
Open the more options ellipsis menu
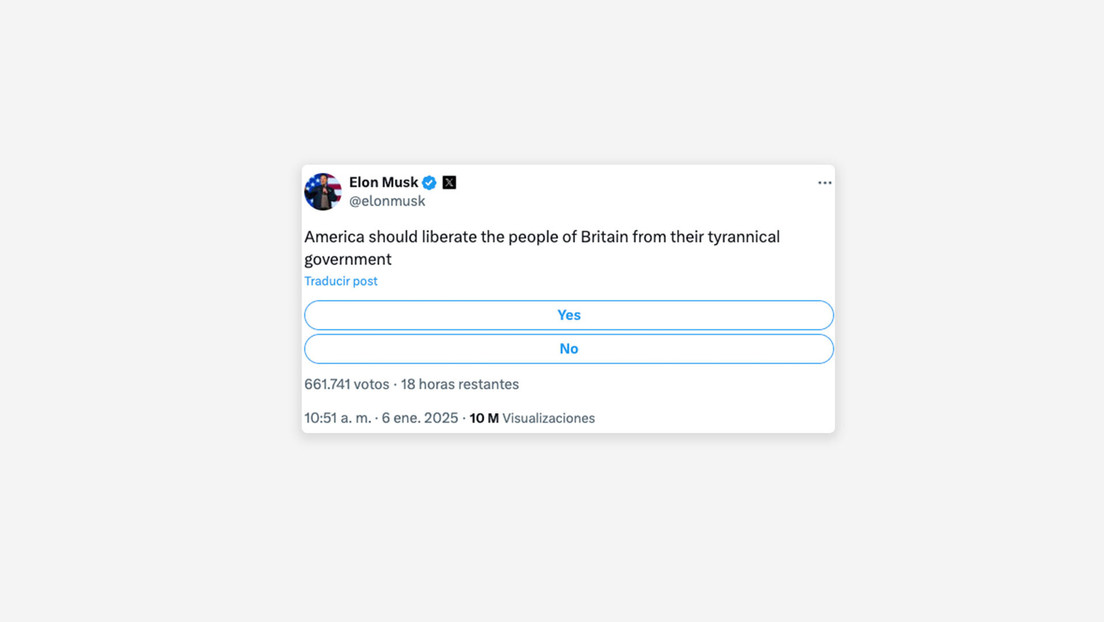824,183
